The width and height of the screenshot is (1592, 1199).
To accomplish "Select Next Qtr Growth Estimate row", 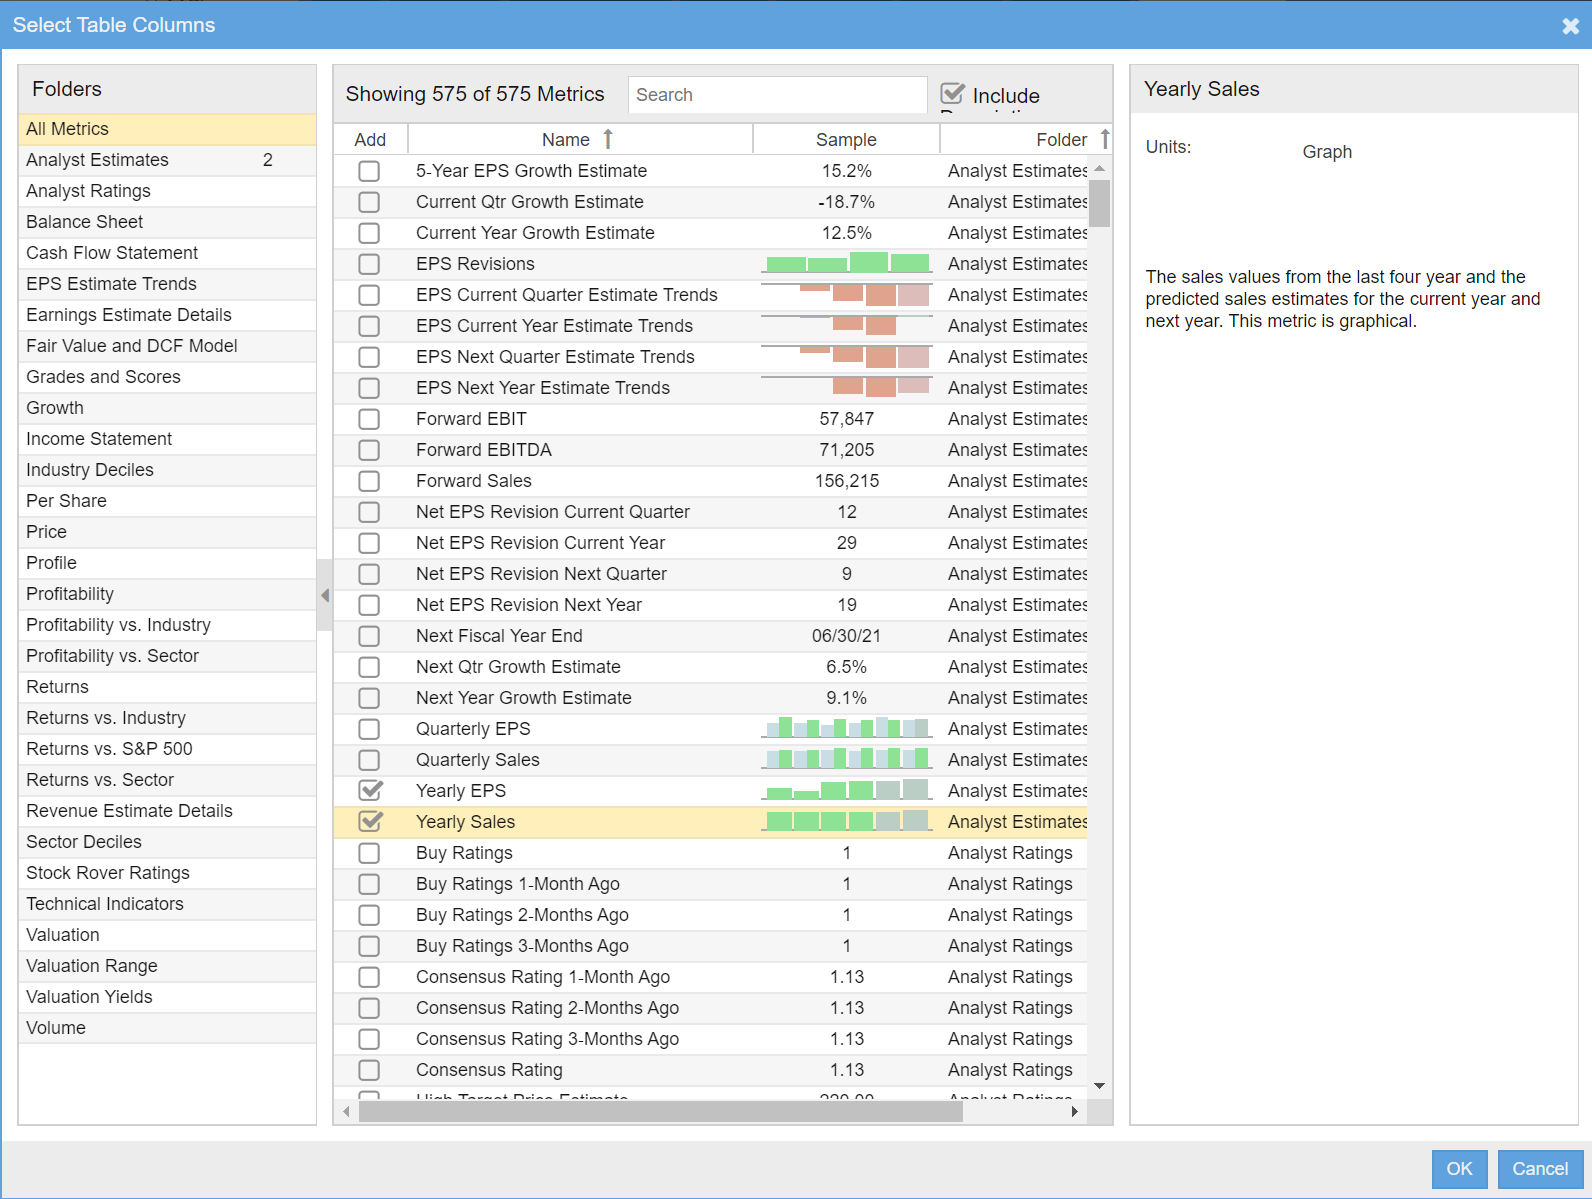I will click(710, 667).
